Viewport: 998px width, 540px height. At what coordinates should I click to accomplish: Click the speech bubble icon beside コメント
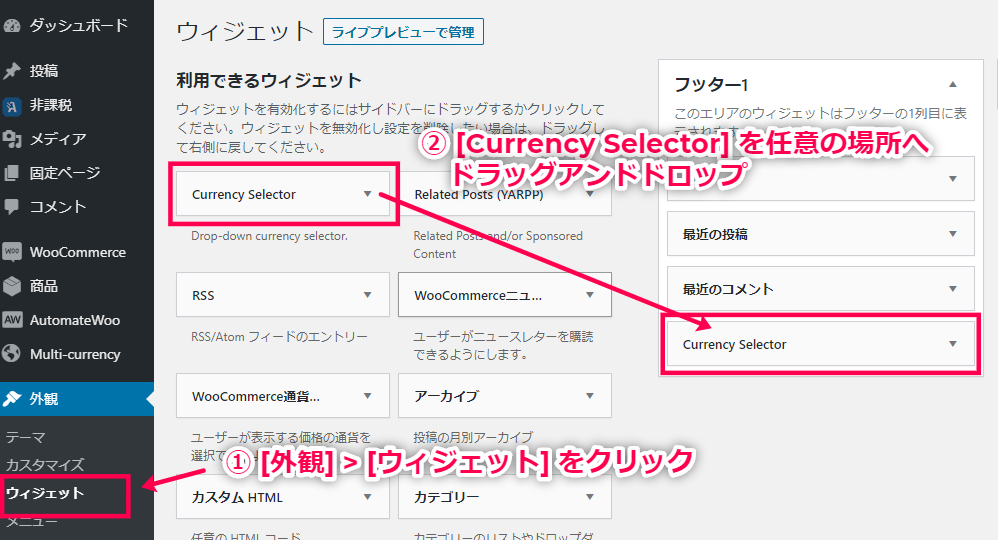click(12, 206)
